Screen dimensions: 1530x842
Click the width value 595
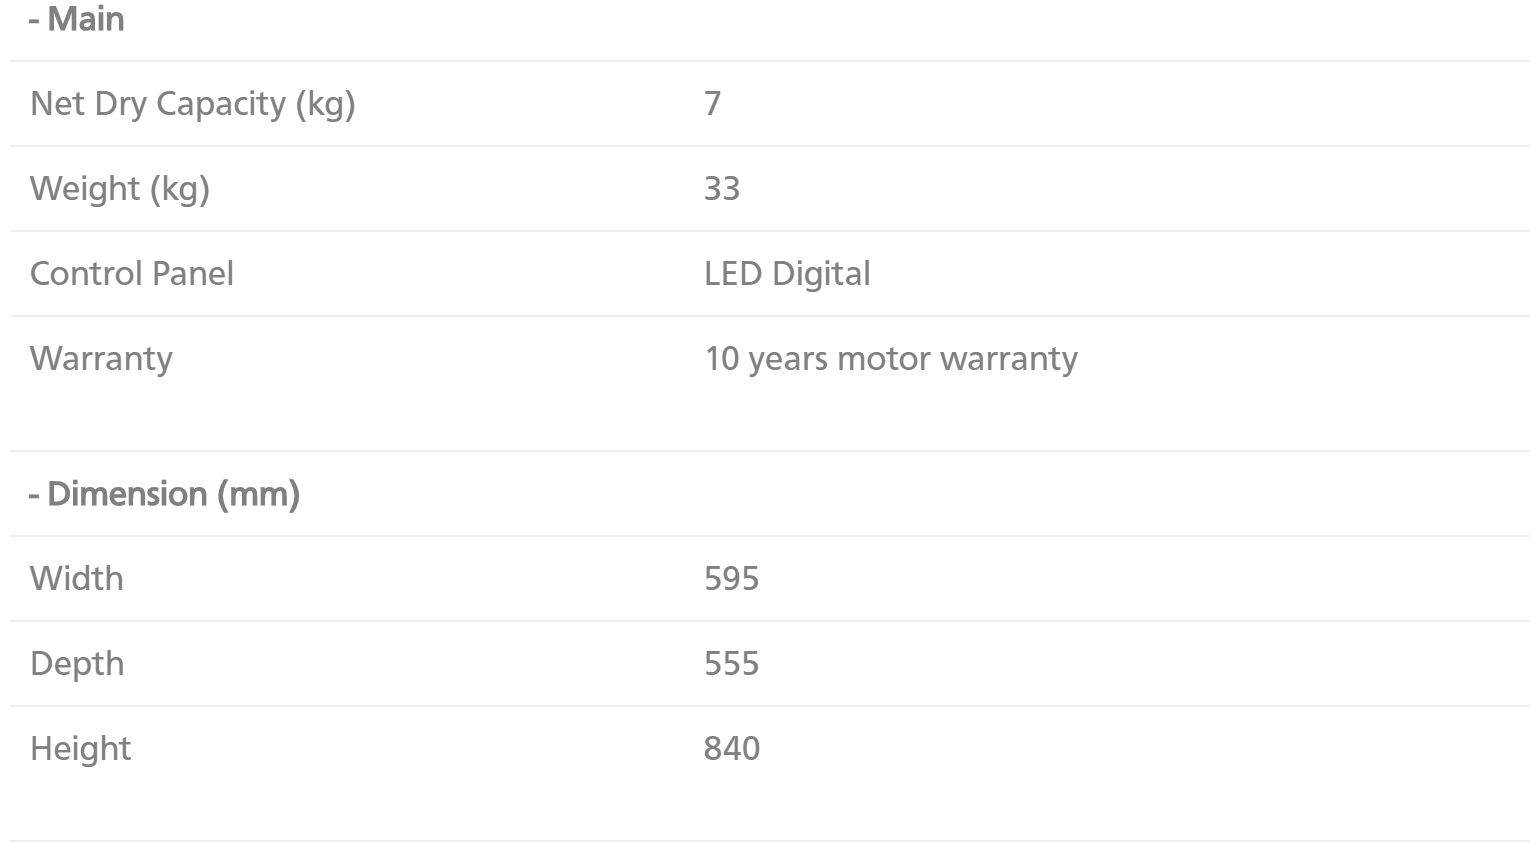732,578
